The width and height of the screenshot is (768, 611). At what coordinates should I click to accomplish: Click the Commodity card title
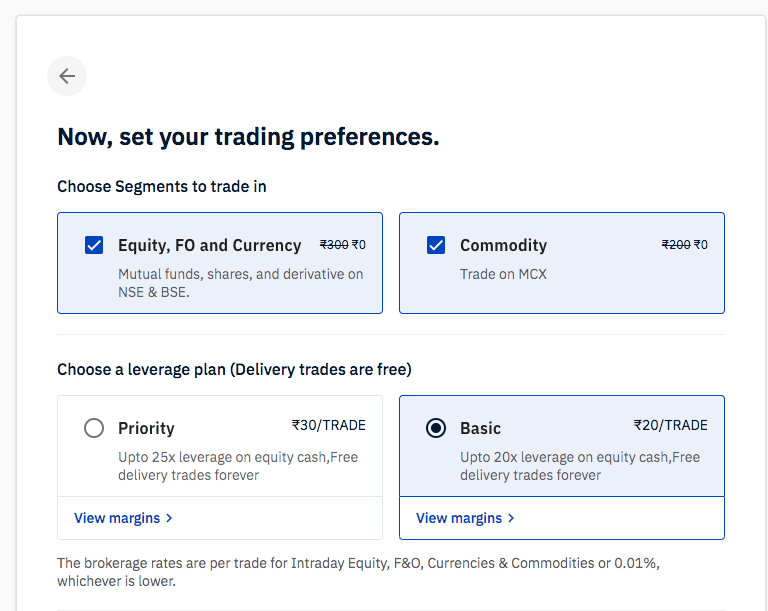[x=503, y=245]
